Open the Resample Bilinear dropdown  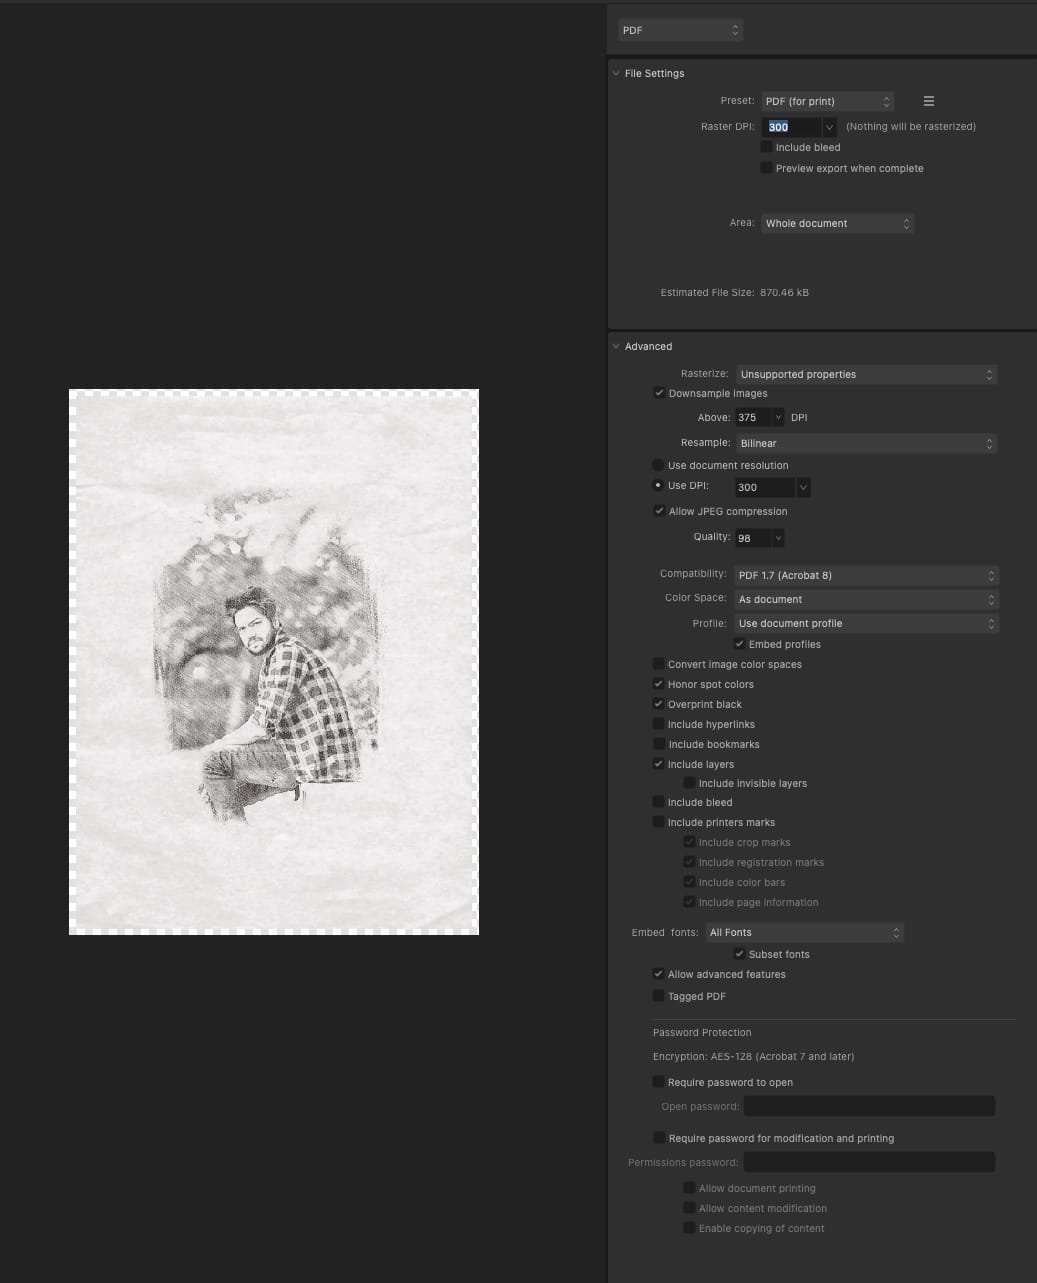pos(866,443)
